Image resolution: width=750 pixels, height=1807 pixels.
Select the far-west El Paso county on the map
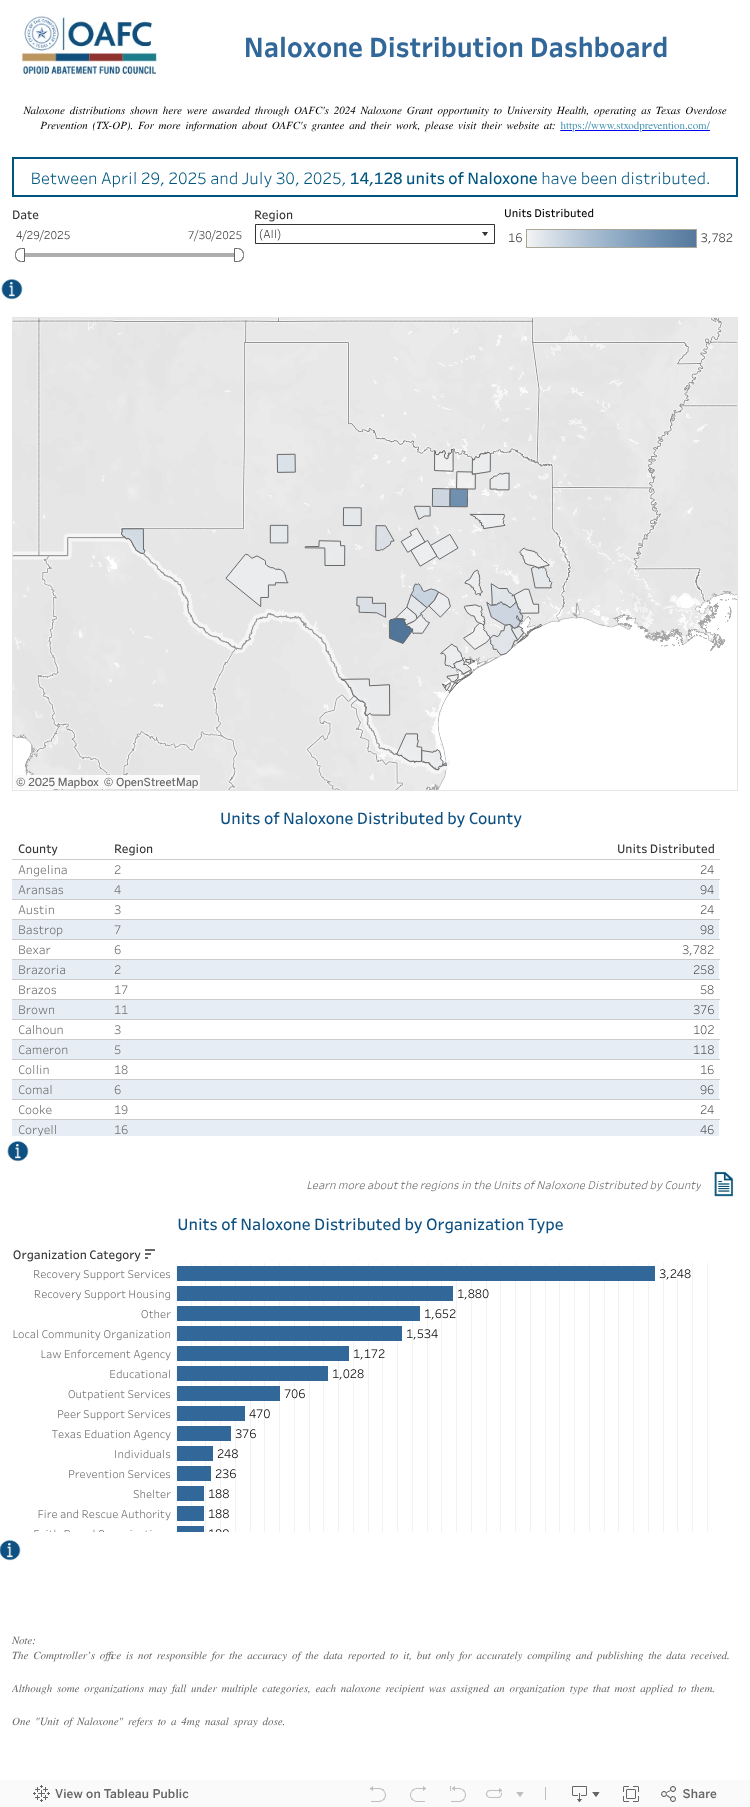coord(133,540)
